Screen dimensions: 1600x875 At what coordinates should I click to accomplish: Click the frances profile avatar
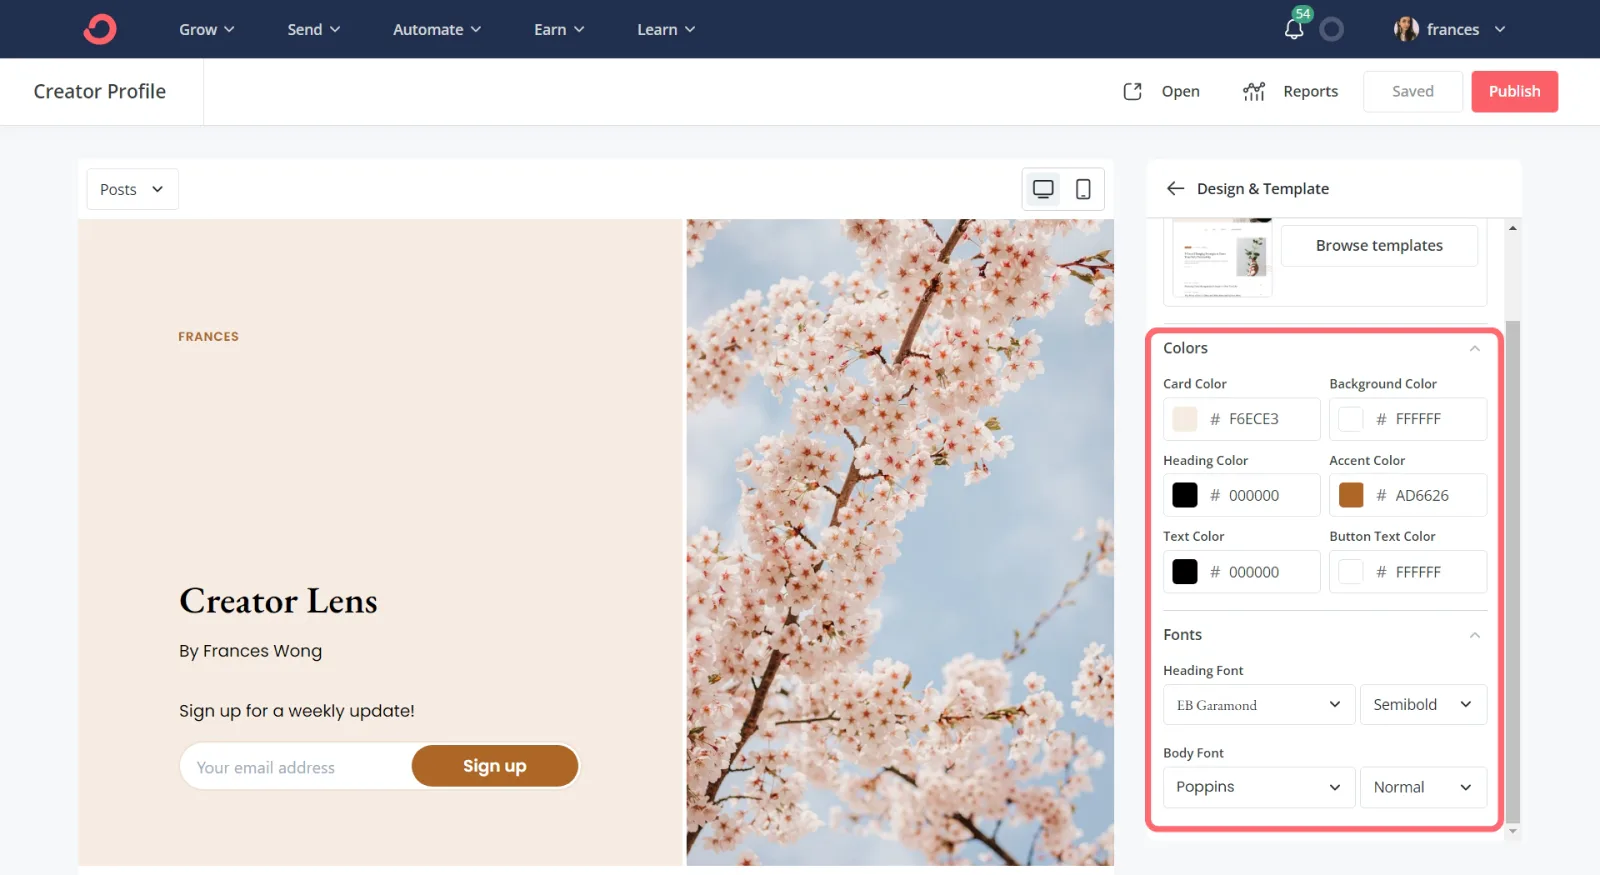click(x=1406, y=29)
